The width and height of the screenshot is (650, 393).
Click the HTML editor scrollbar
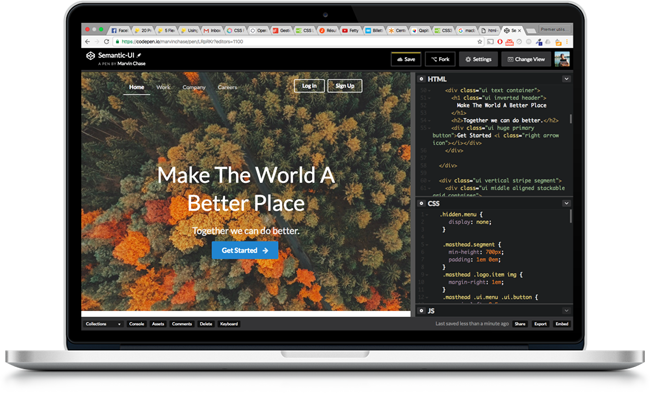pyautogui.click(x=571, y=119)
